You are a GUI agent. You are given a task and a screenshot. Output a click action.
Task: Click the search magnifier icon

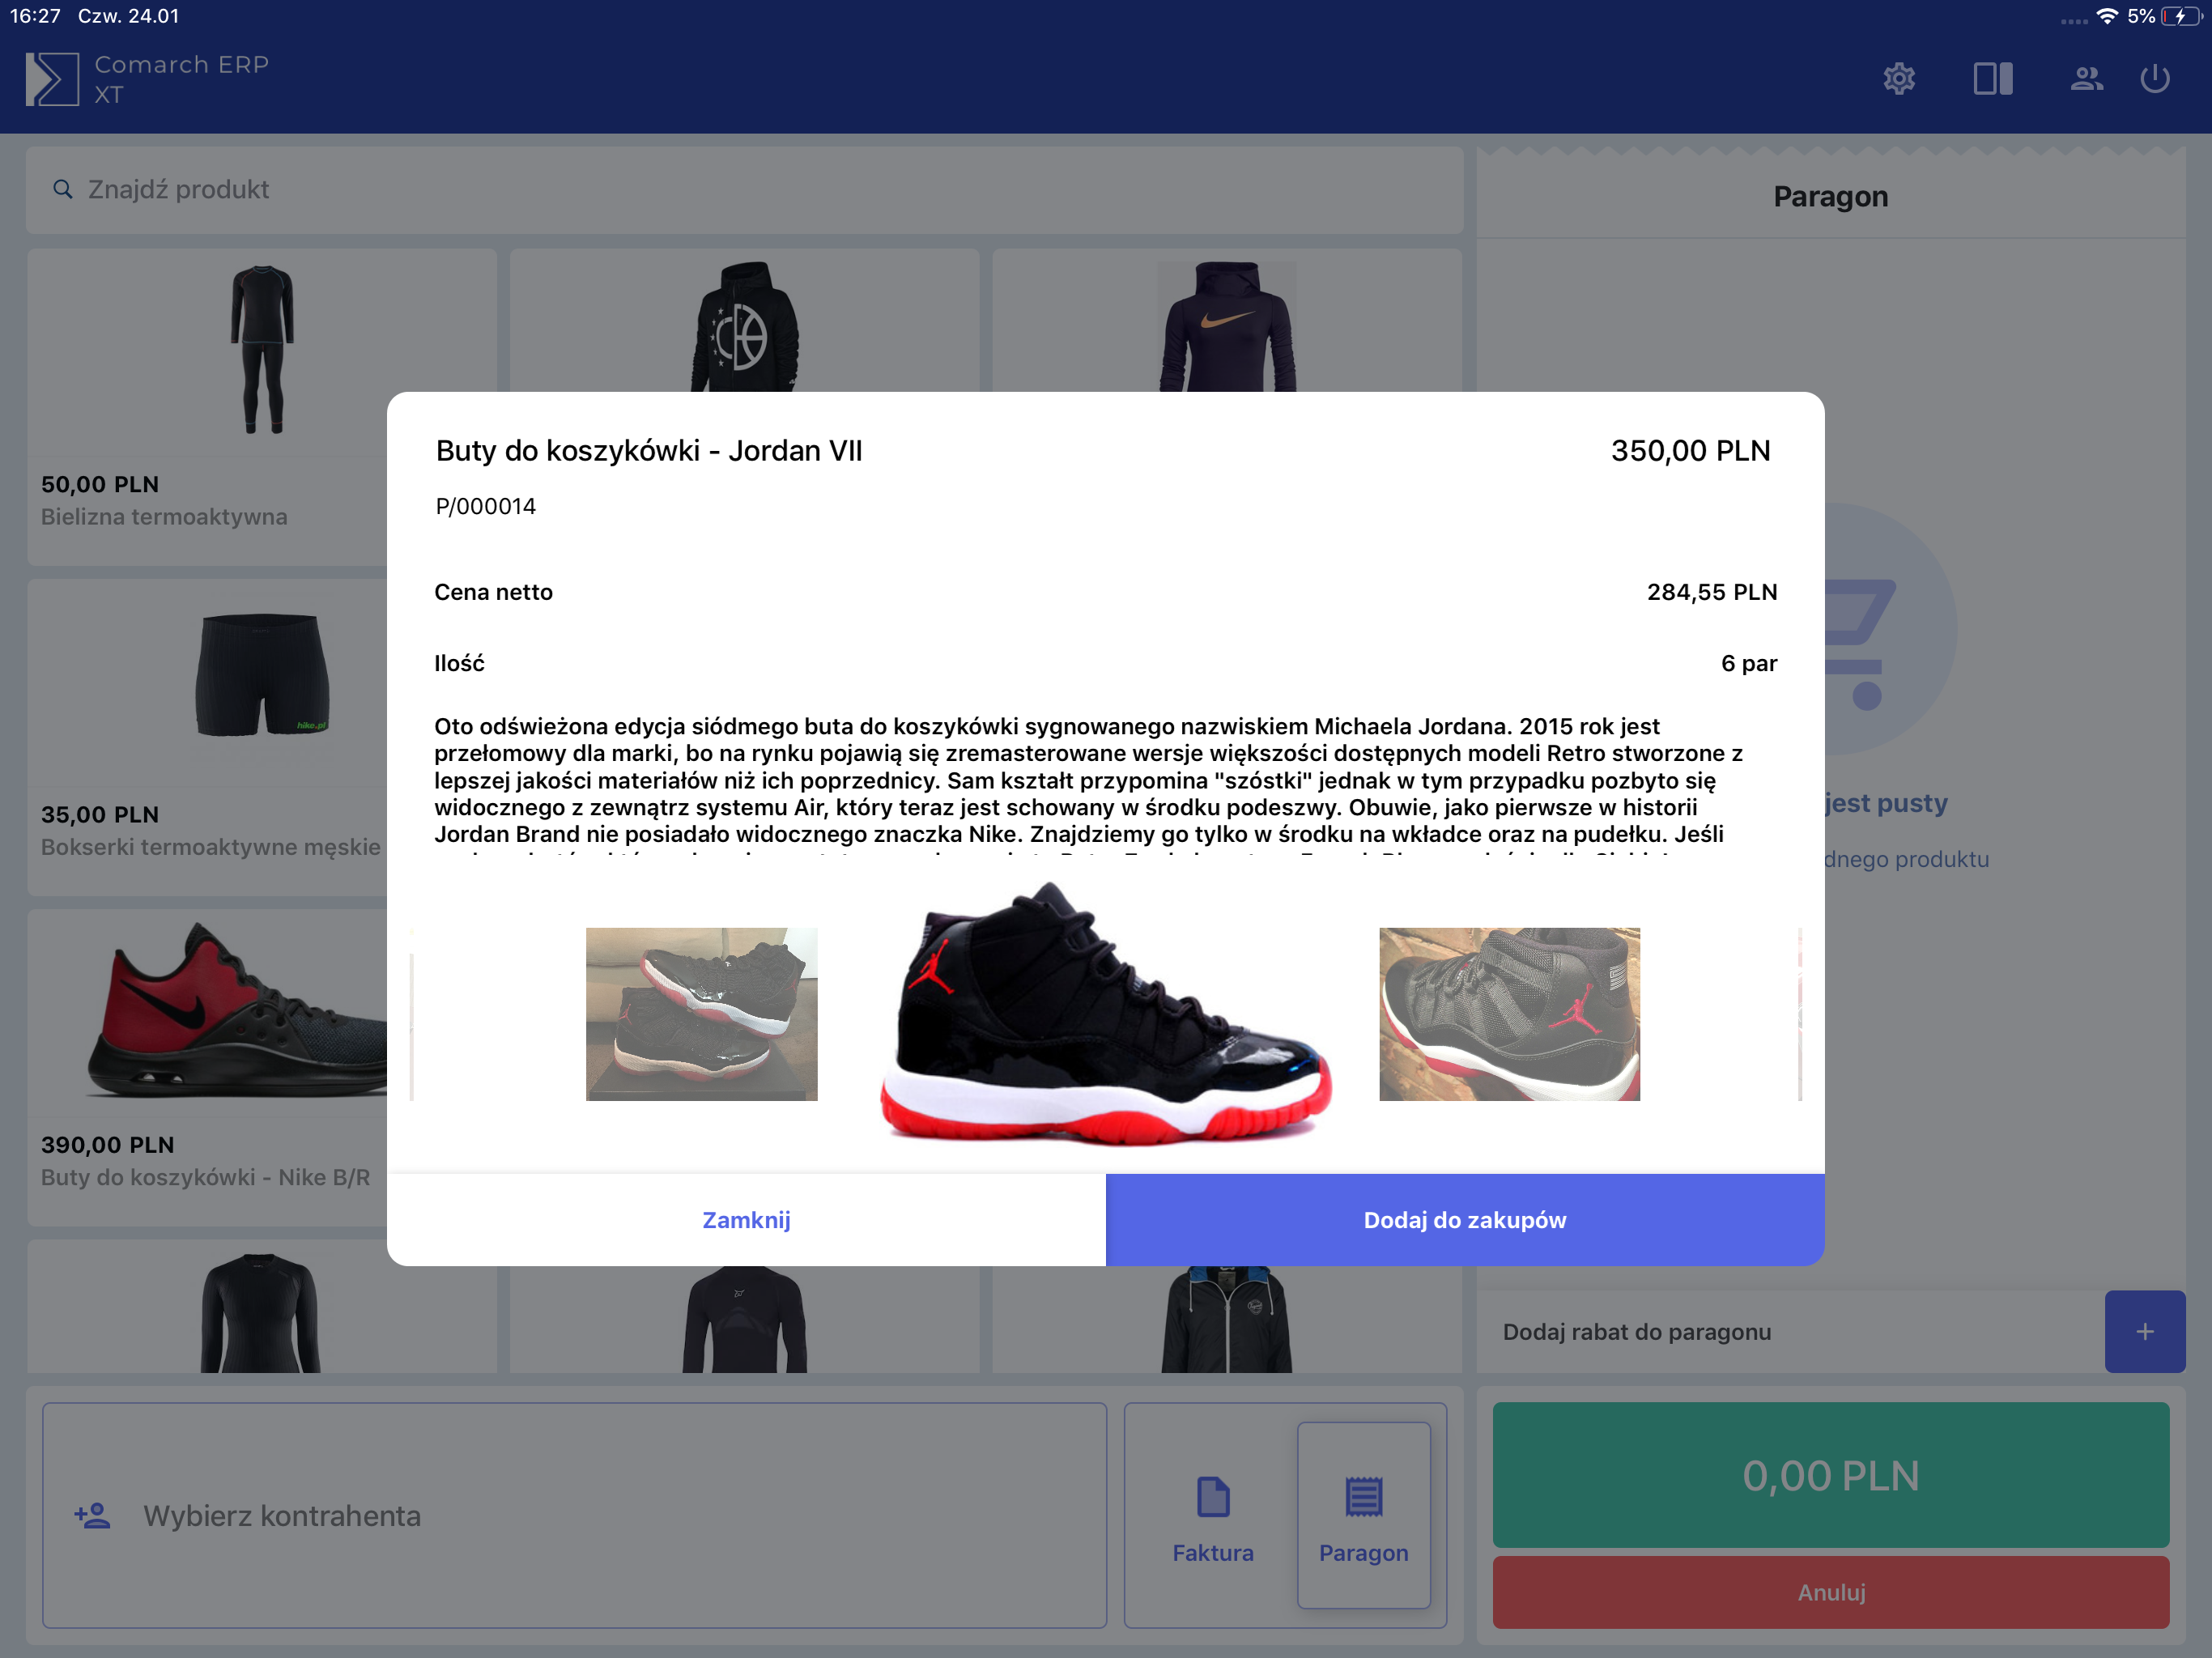pos(63,189)
